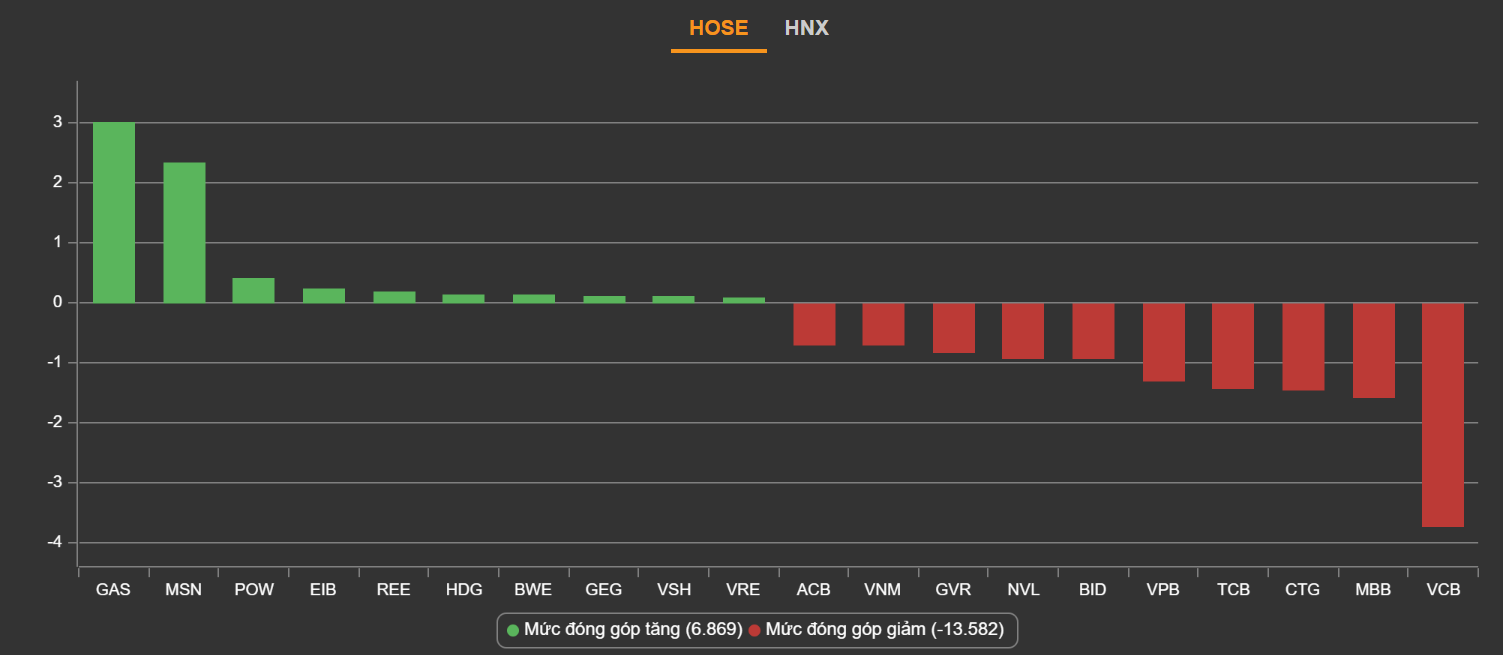
Task: Open the HNX tab
Action: coord(806,28)
